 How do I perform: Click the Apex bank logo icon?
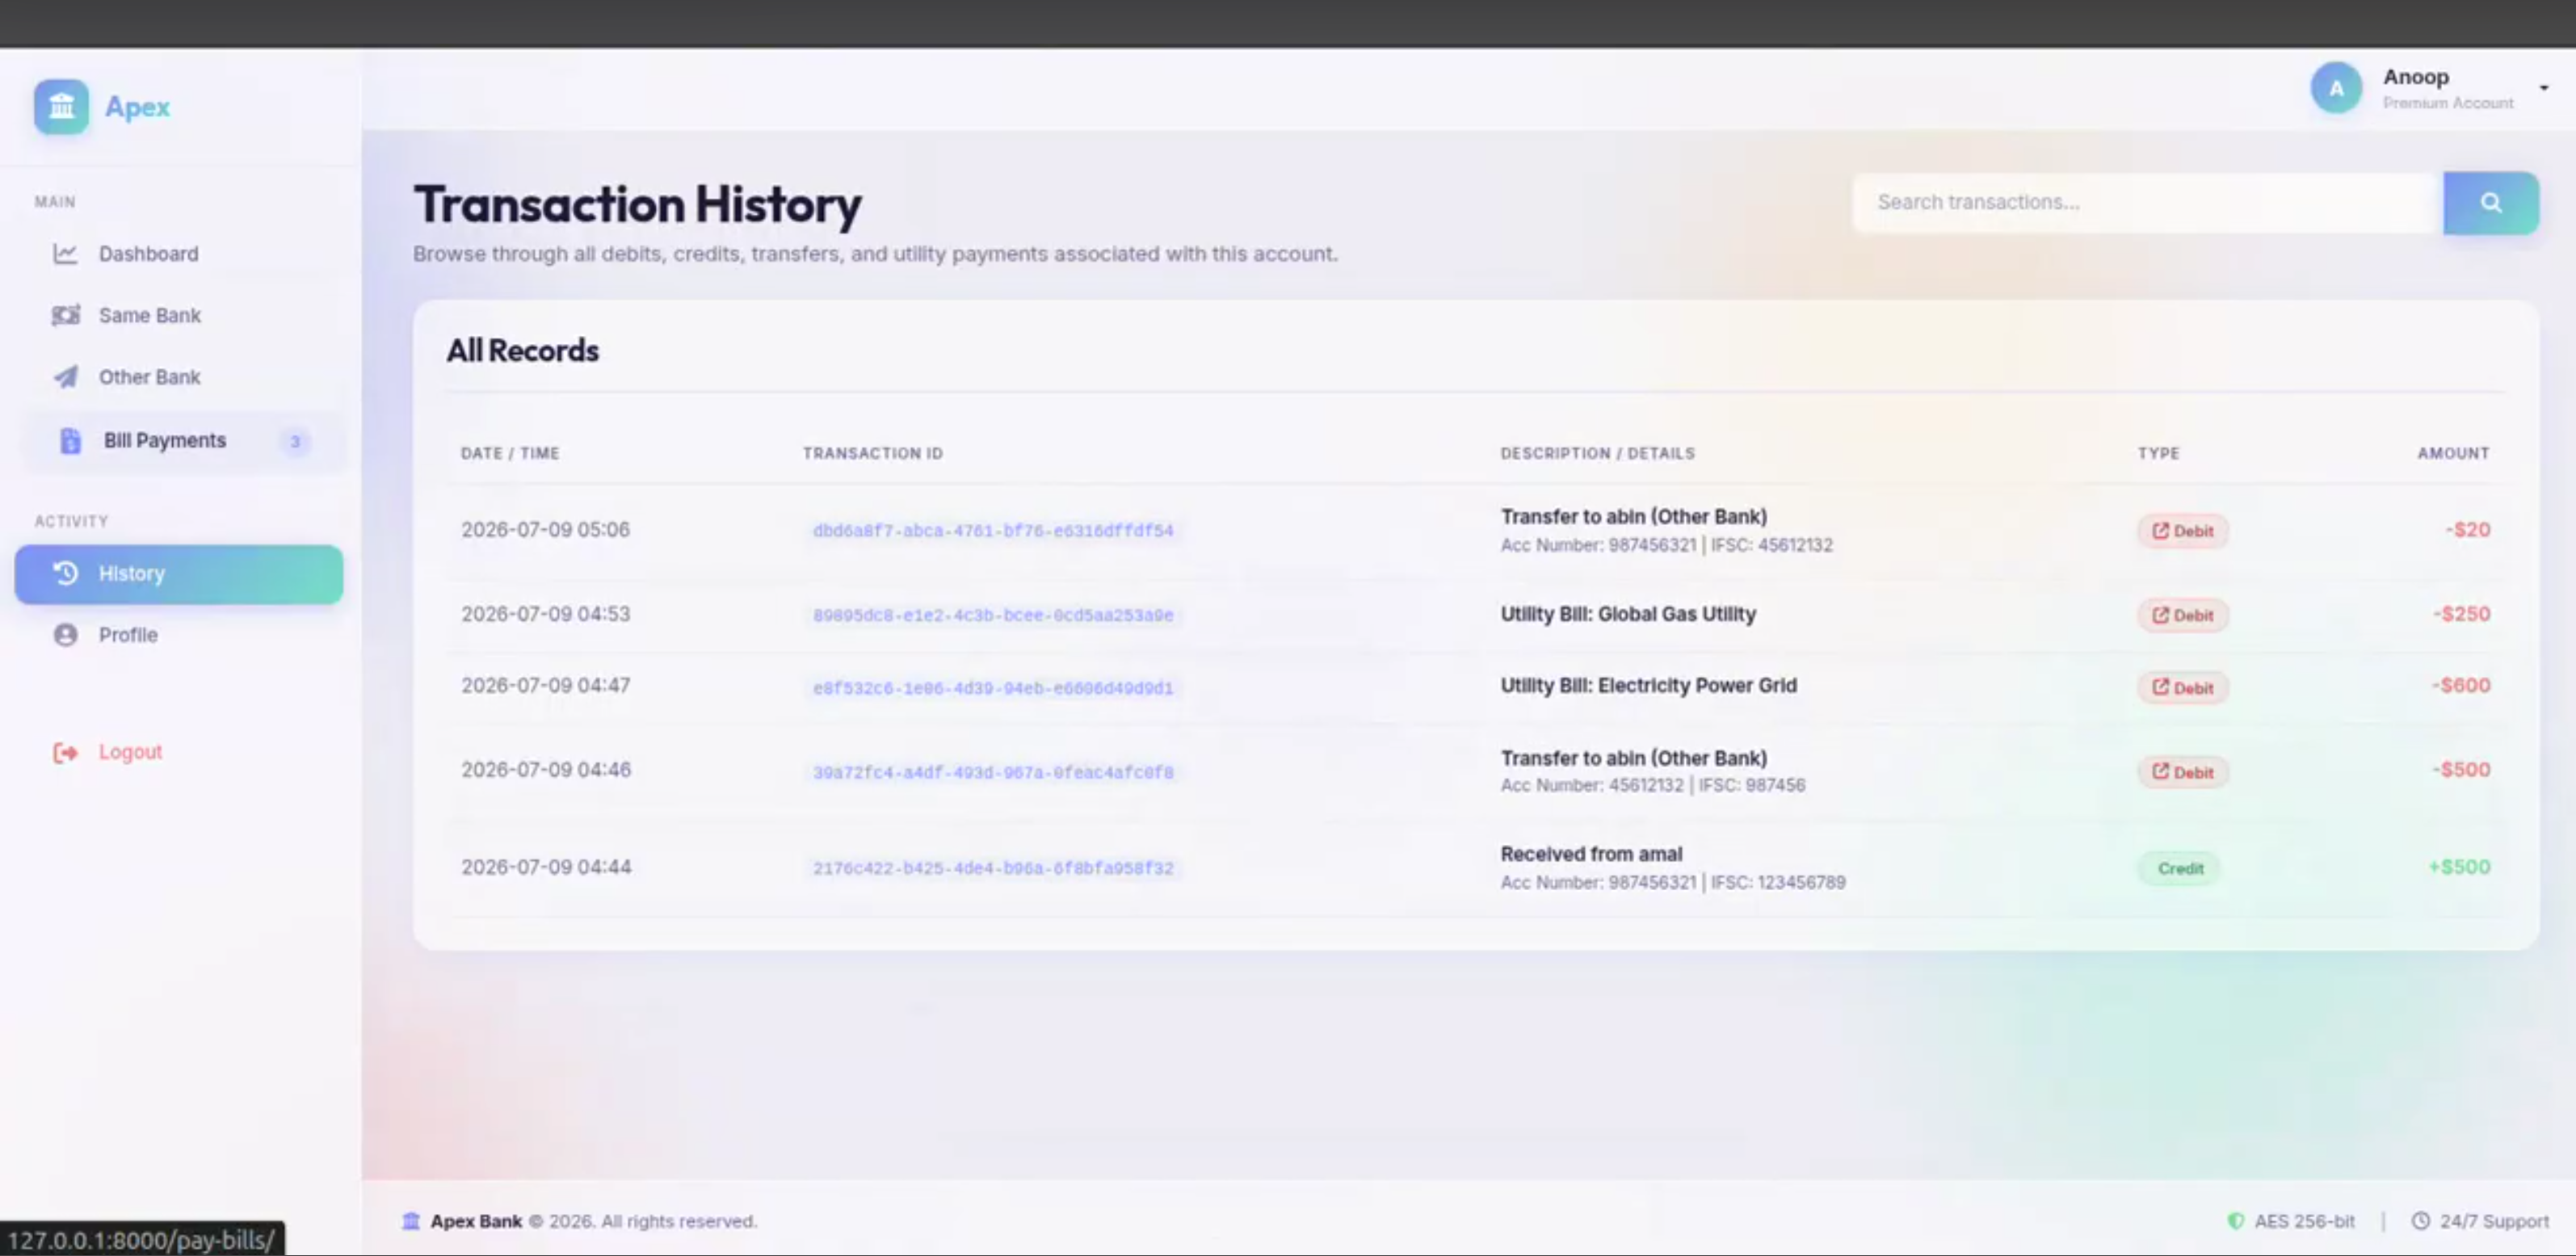point(61,106)
